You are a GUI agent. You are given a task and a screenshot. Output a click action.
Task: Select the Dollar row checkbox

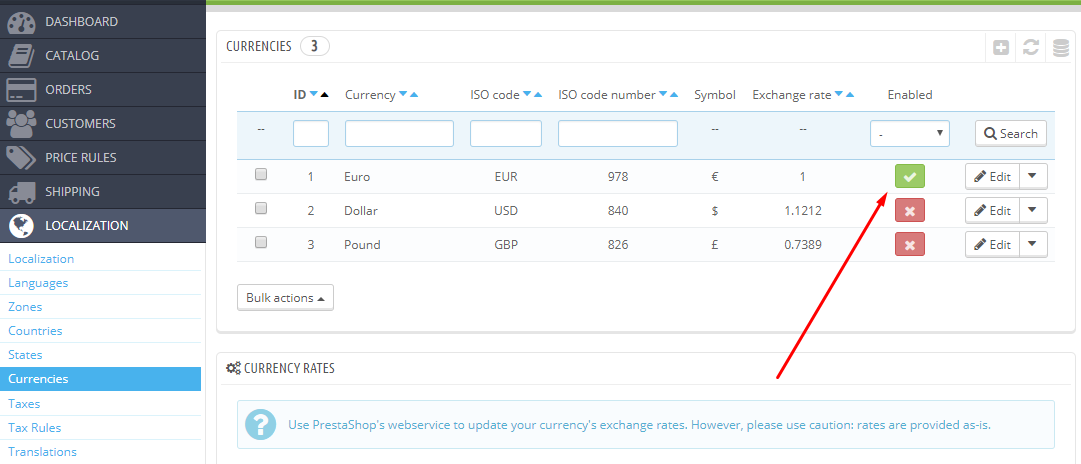(x=261, y=208)
